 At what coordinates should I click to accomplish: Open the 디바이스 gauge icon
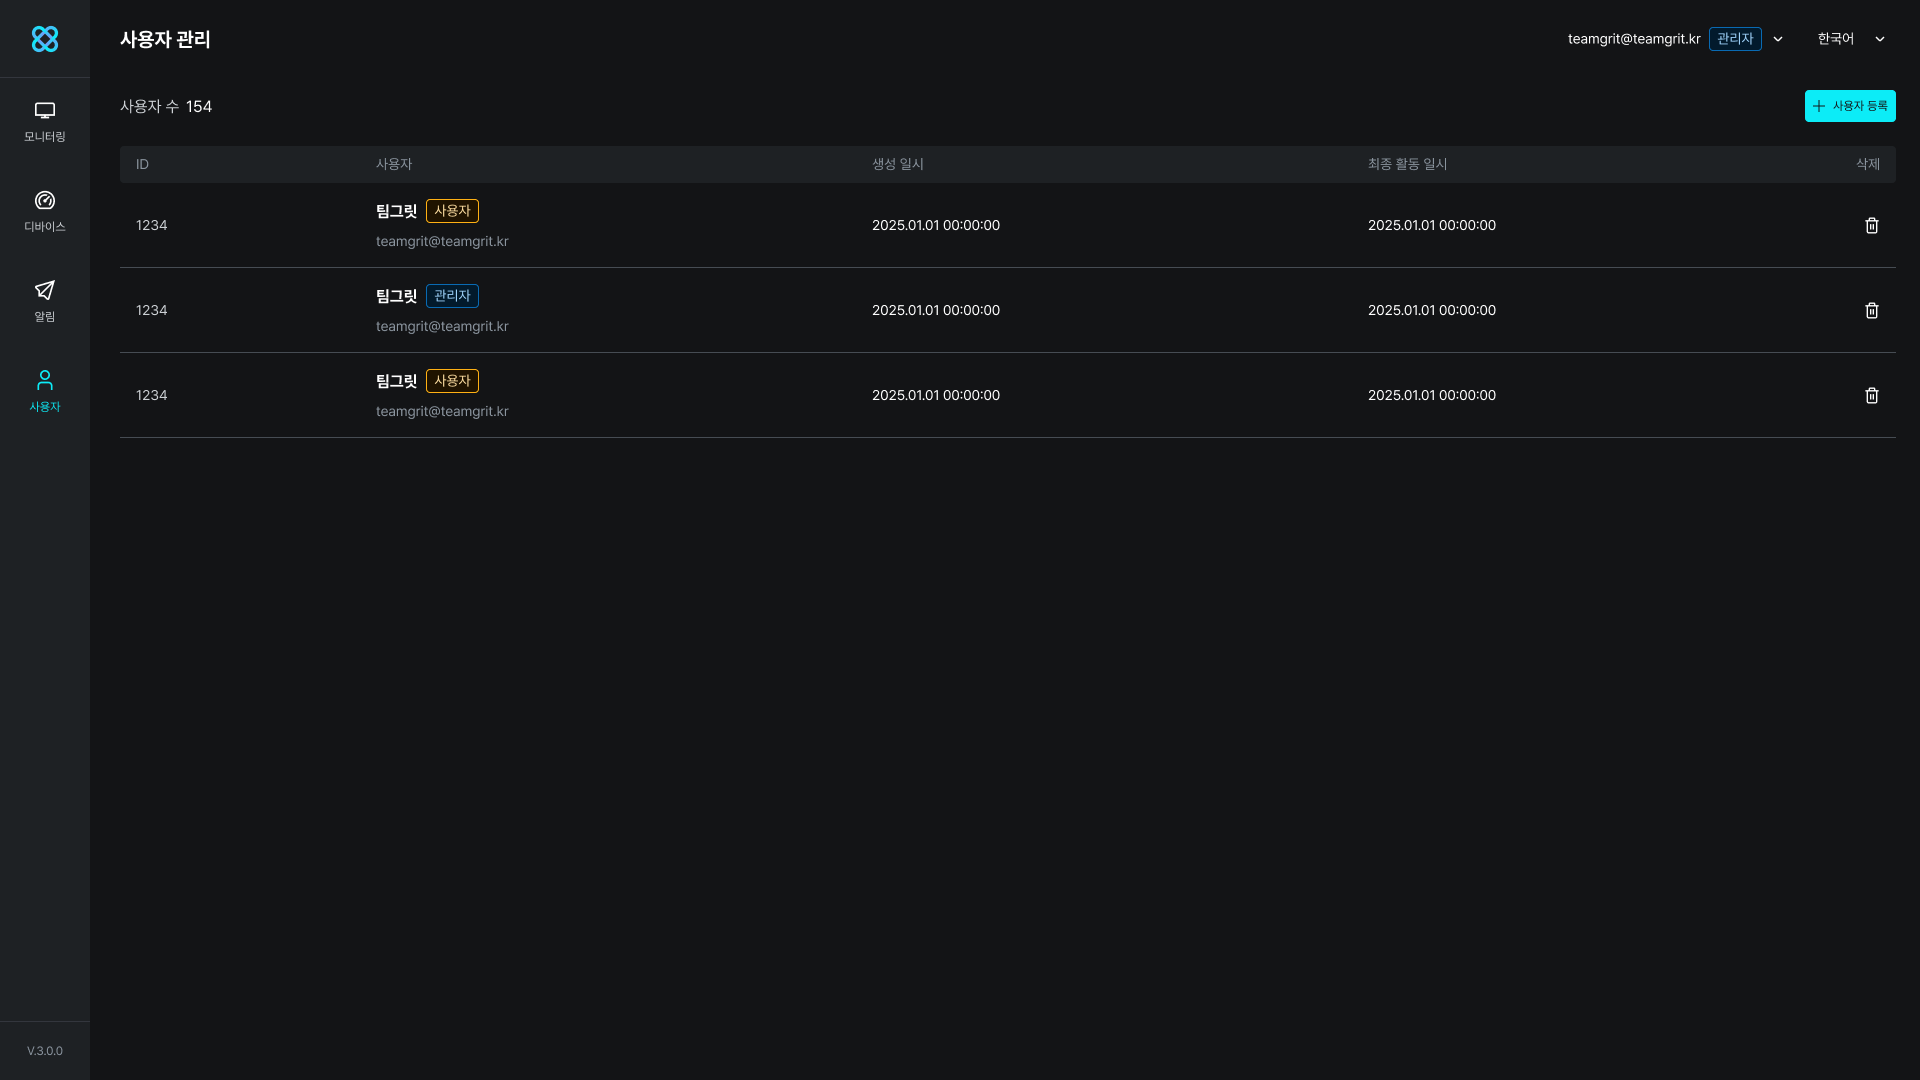45,201
